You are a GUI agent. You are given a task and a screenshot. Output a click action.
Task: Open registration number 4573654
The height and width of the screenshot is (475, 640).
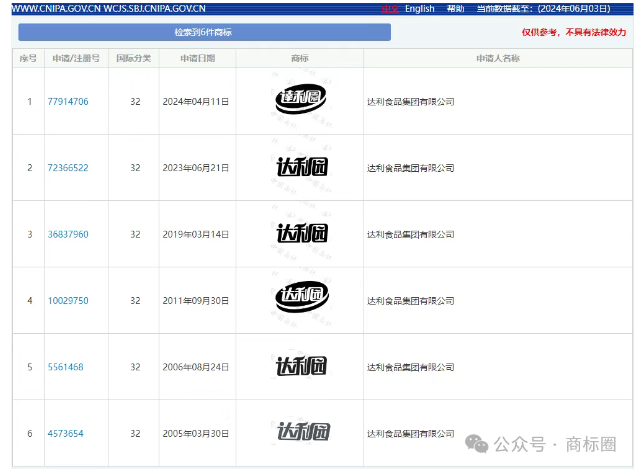(65, 433)
